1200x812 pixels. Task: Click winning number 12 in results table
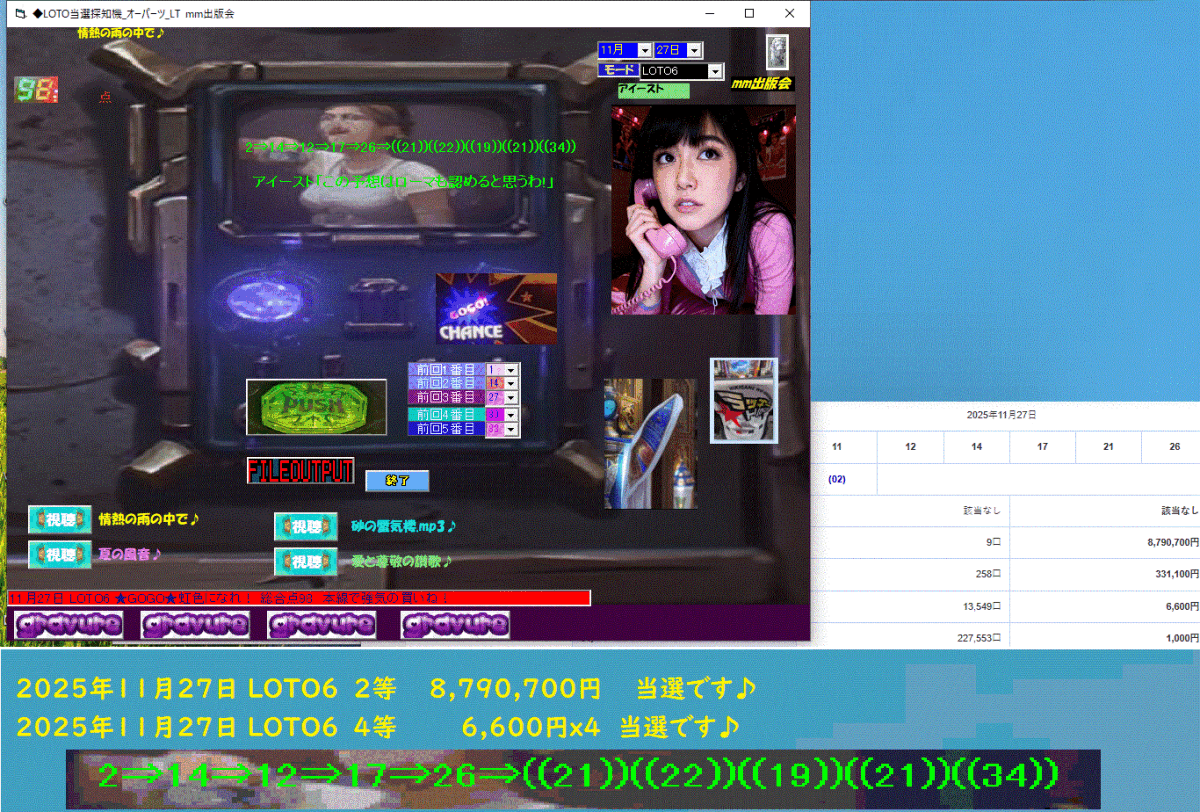coord(910,447)
